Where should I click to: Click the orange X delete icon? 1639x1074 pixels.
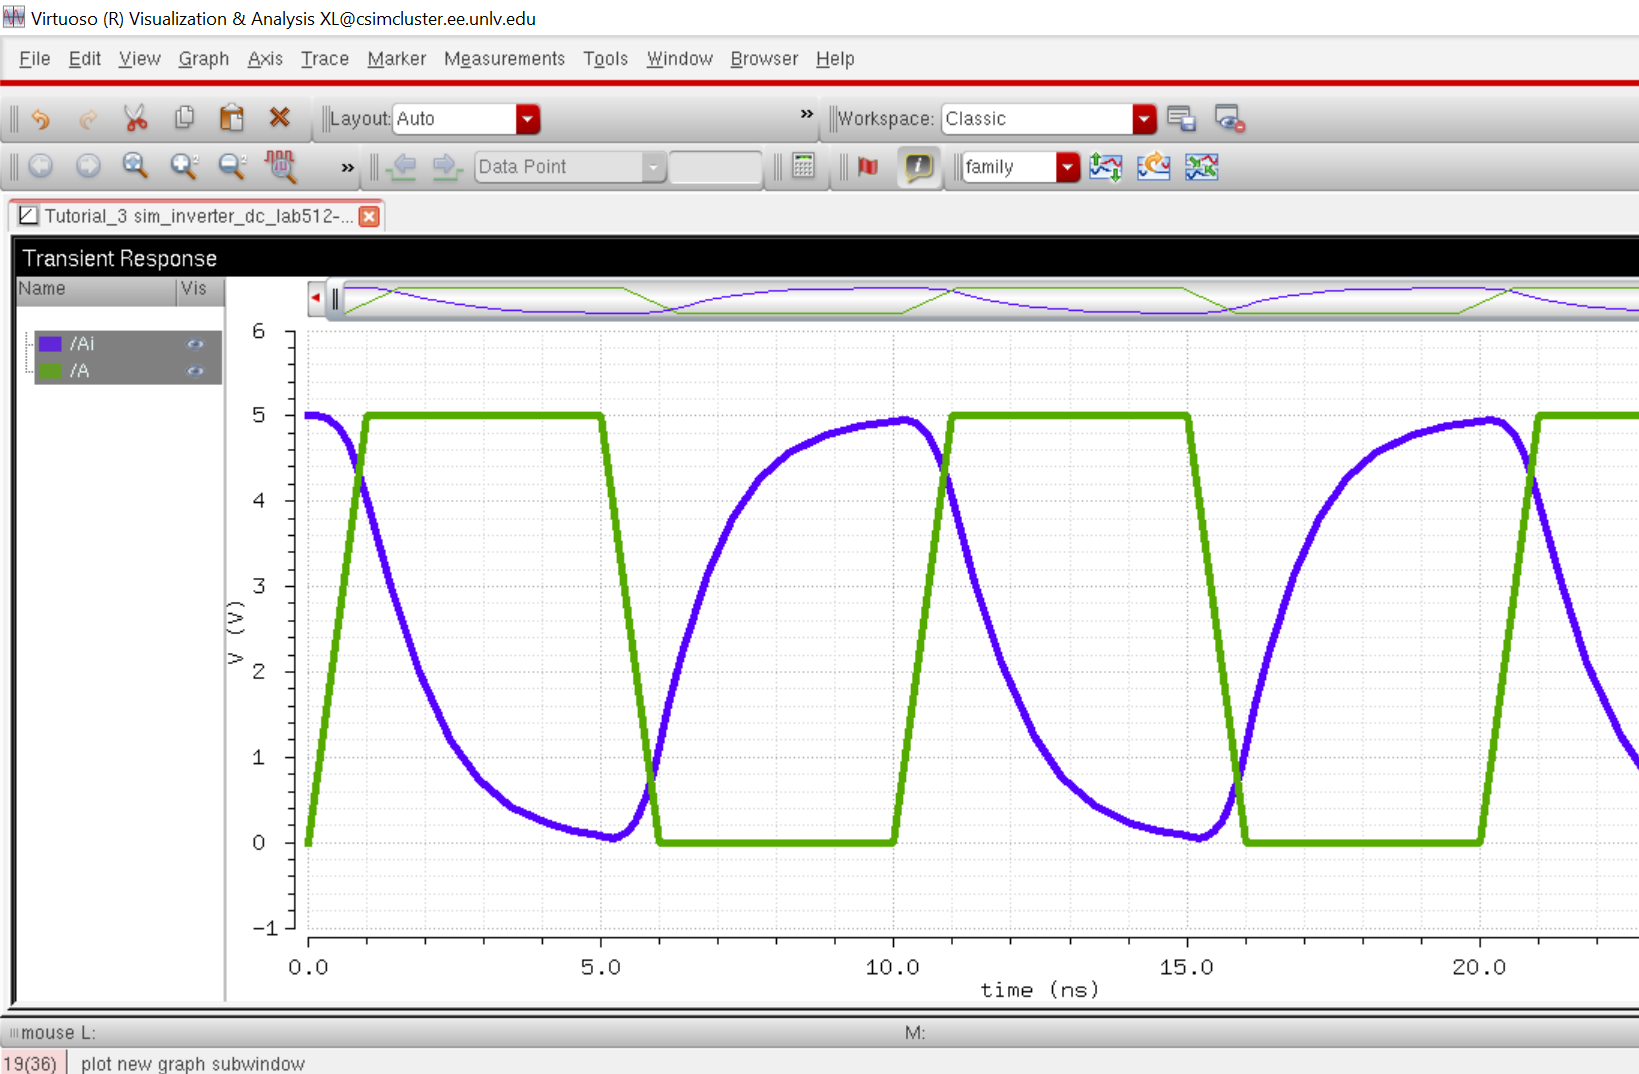(x=280, y=118)
